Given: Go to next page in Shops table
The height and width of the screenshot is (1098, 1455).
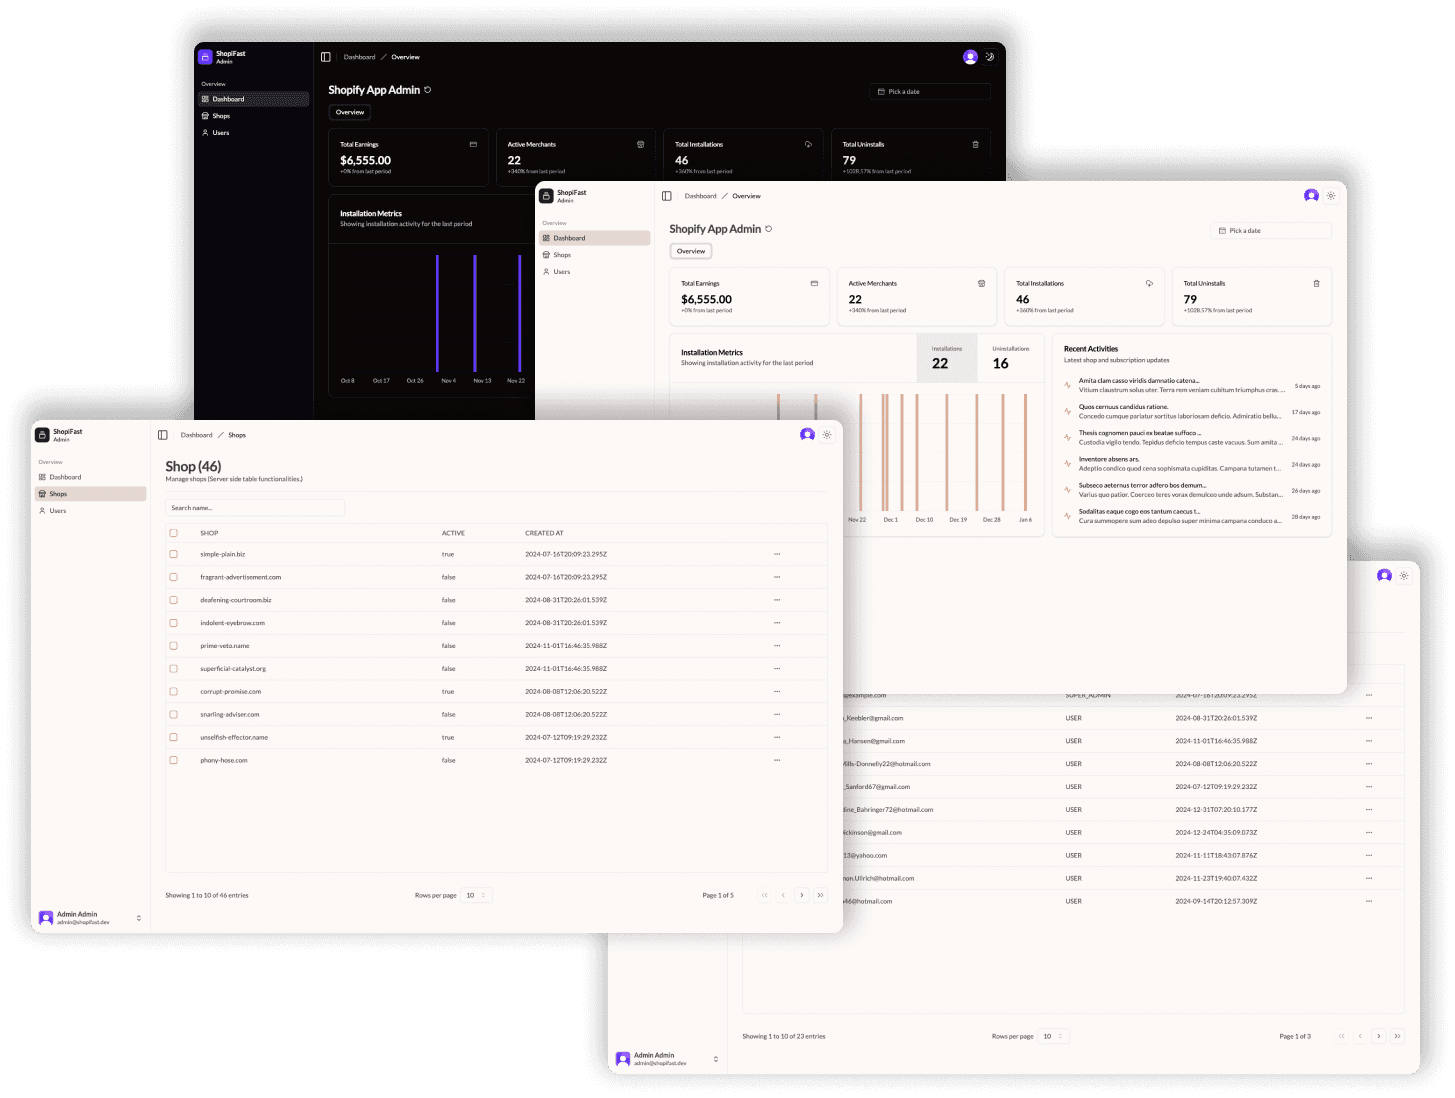Looking at the screenshot, I should [x=802, y=895].
